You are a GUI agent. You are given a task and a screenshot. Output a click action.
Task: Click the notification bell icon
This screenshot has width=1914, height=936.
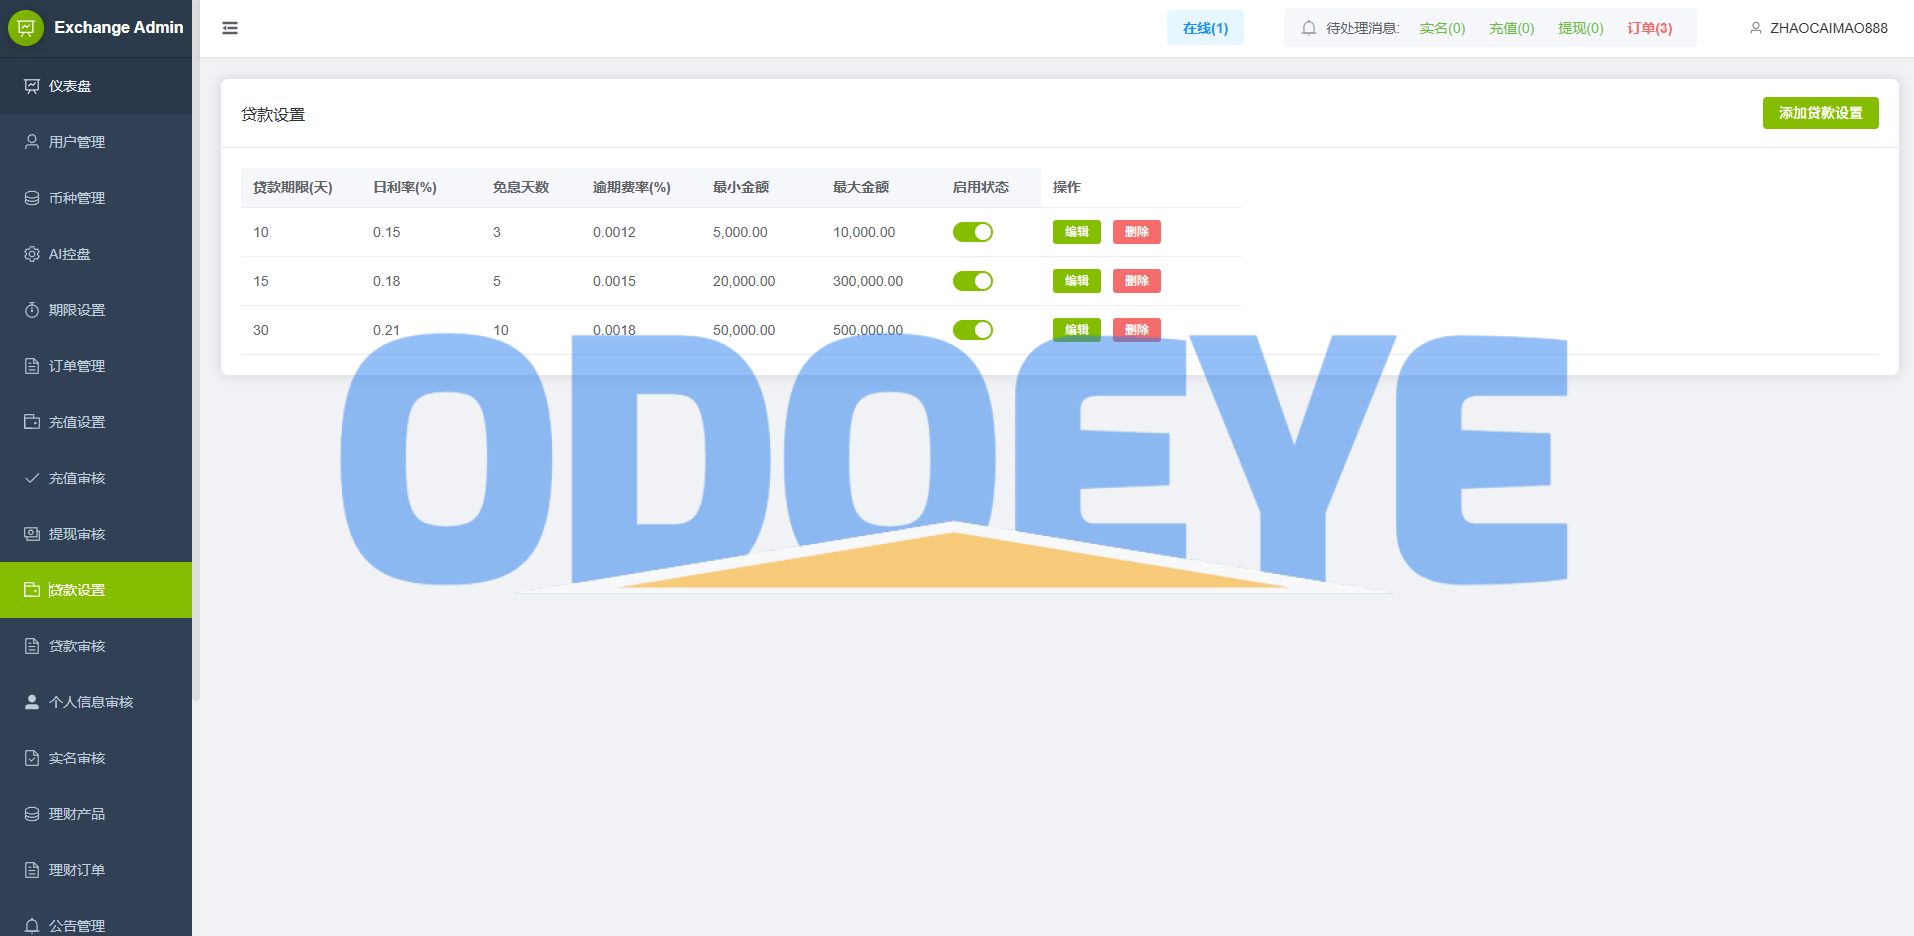pyautogui.click(x=1308, y=28)
